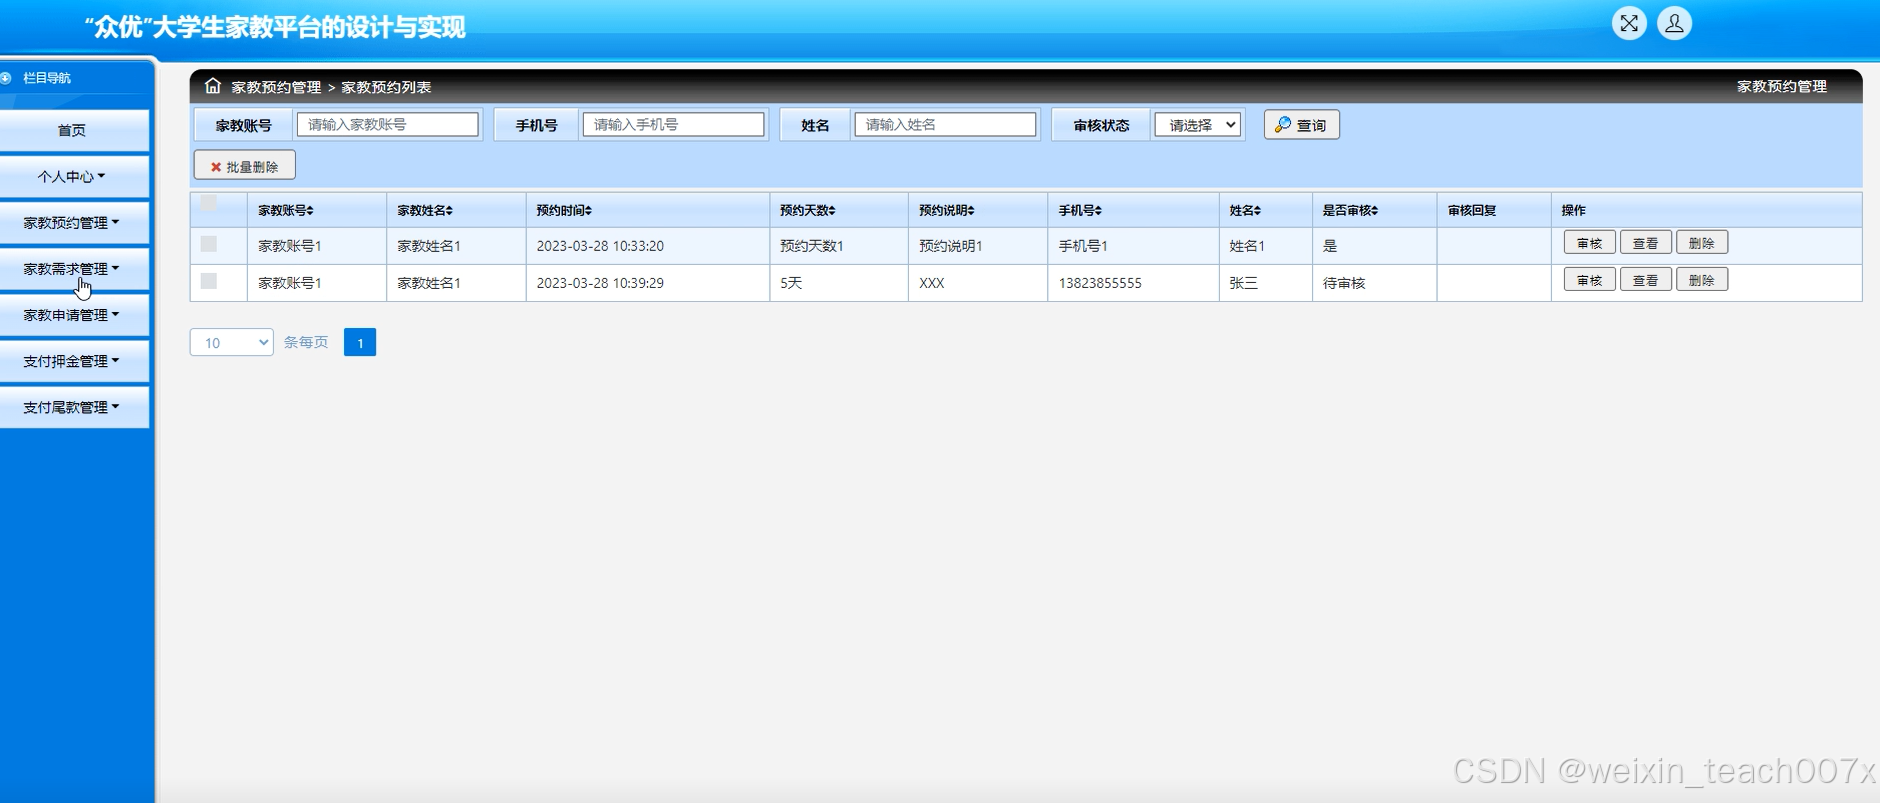Viewport: 1880px width, 803px height.
Task: Focus the 手机号 input field
Action: (673, 124)
